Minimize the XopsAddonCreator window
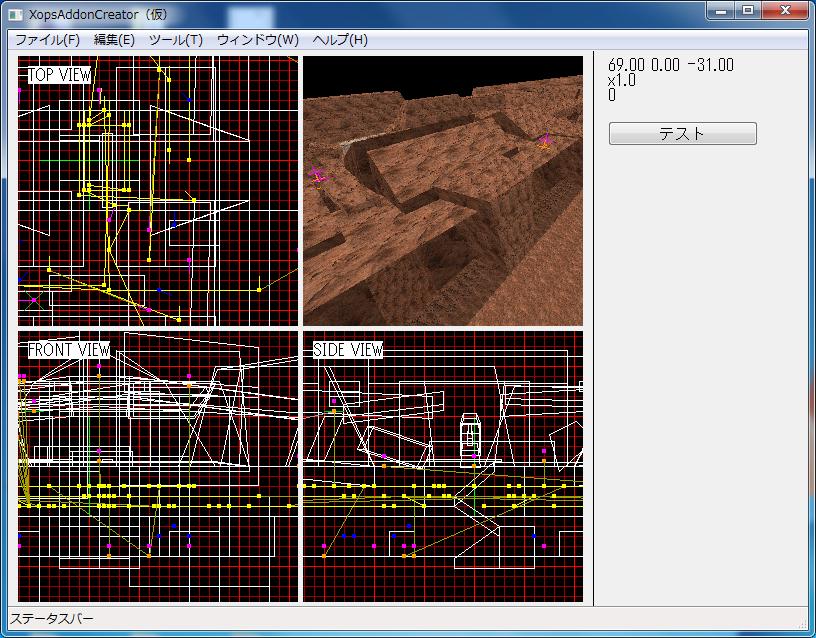816x638 pixels. pyautogui.click(x=721, y=10)
